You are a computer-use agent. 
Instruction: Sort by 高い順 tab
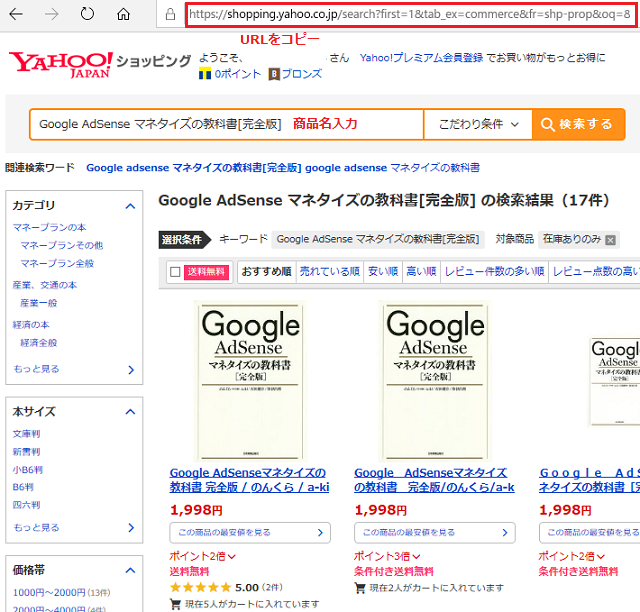click(x=421, y=272)
